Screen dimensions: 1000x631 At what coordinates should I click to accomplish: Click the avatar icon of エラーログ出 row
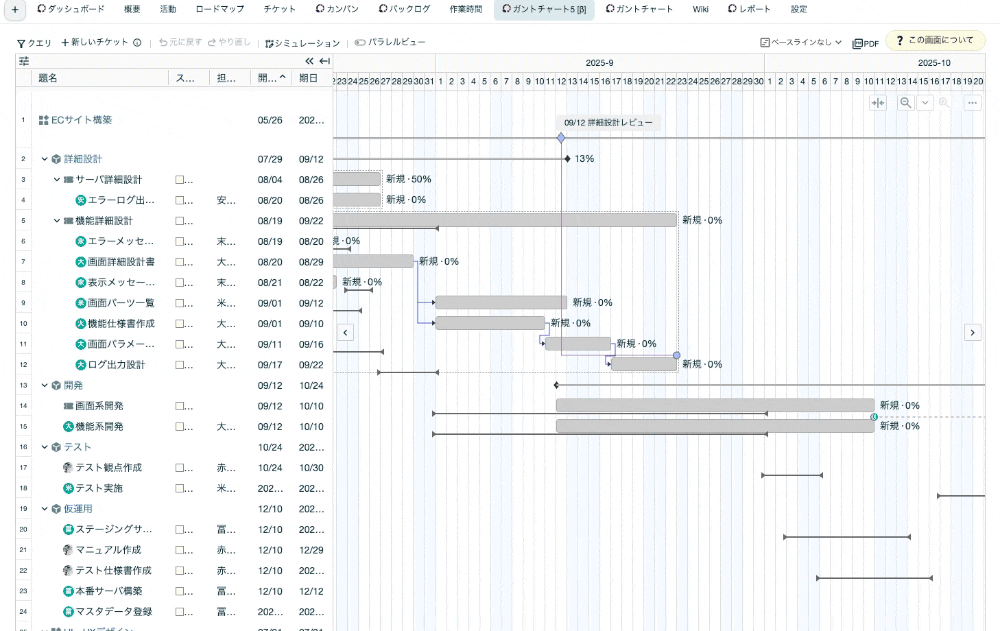[x=80, y=200]
